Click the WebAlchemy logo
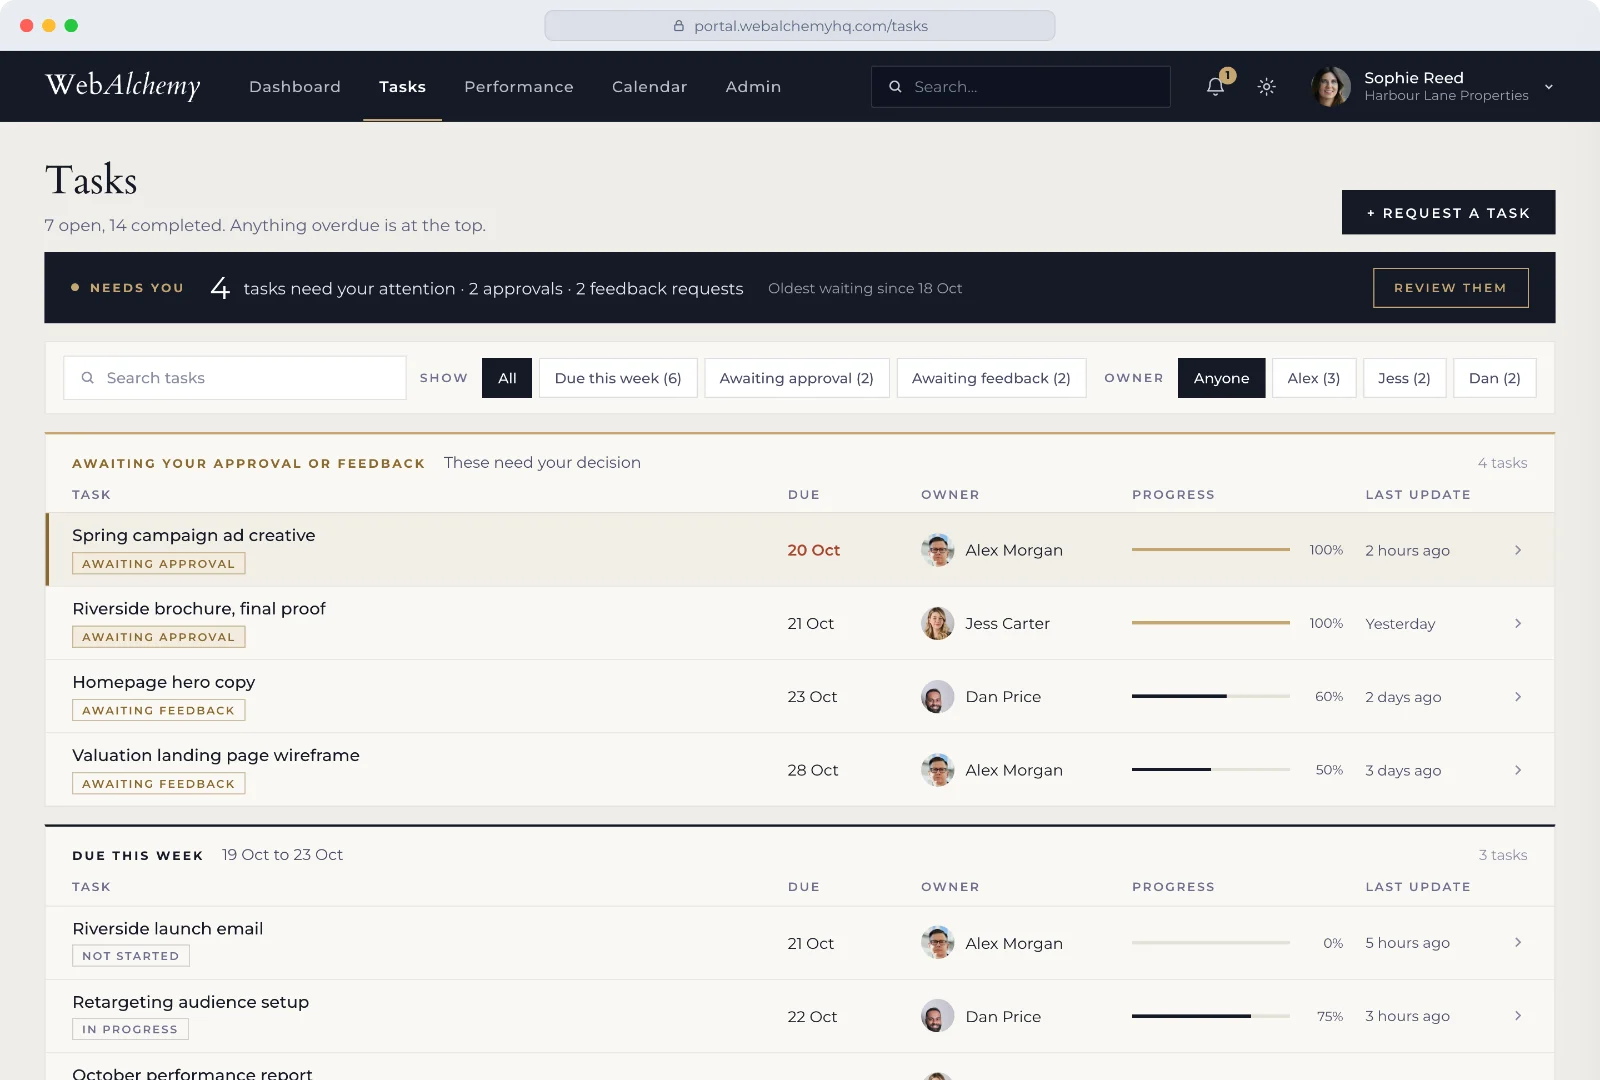 (123, 86)
